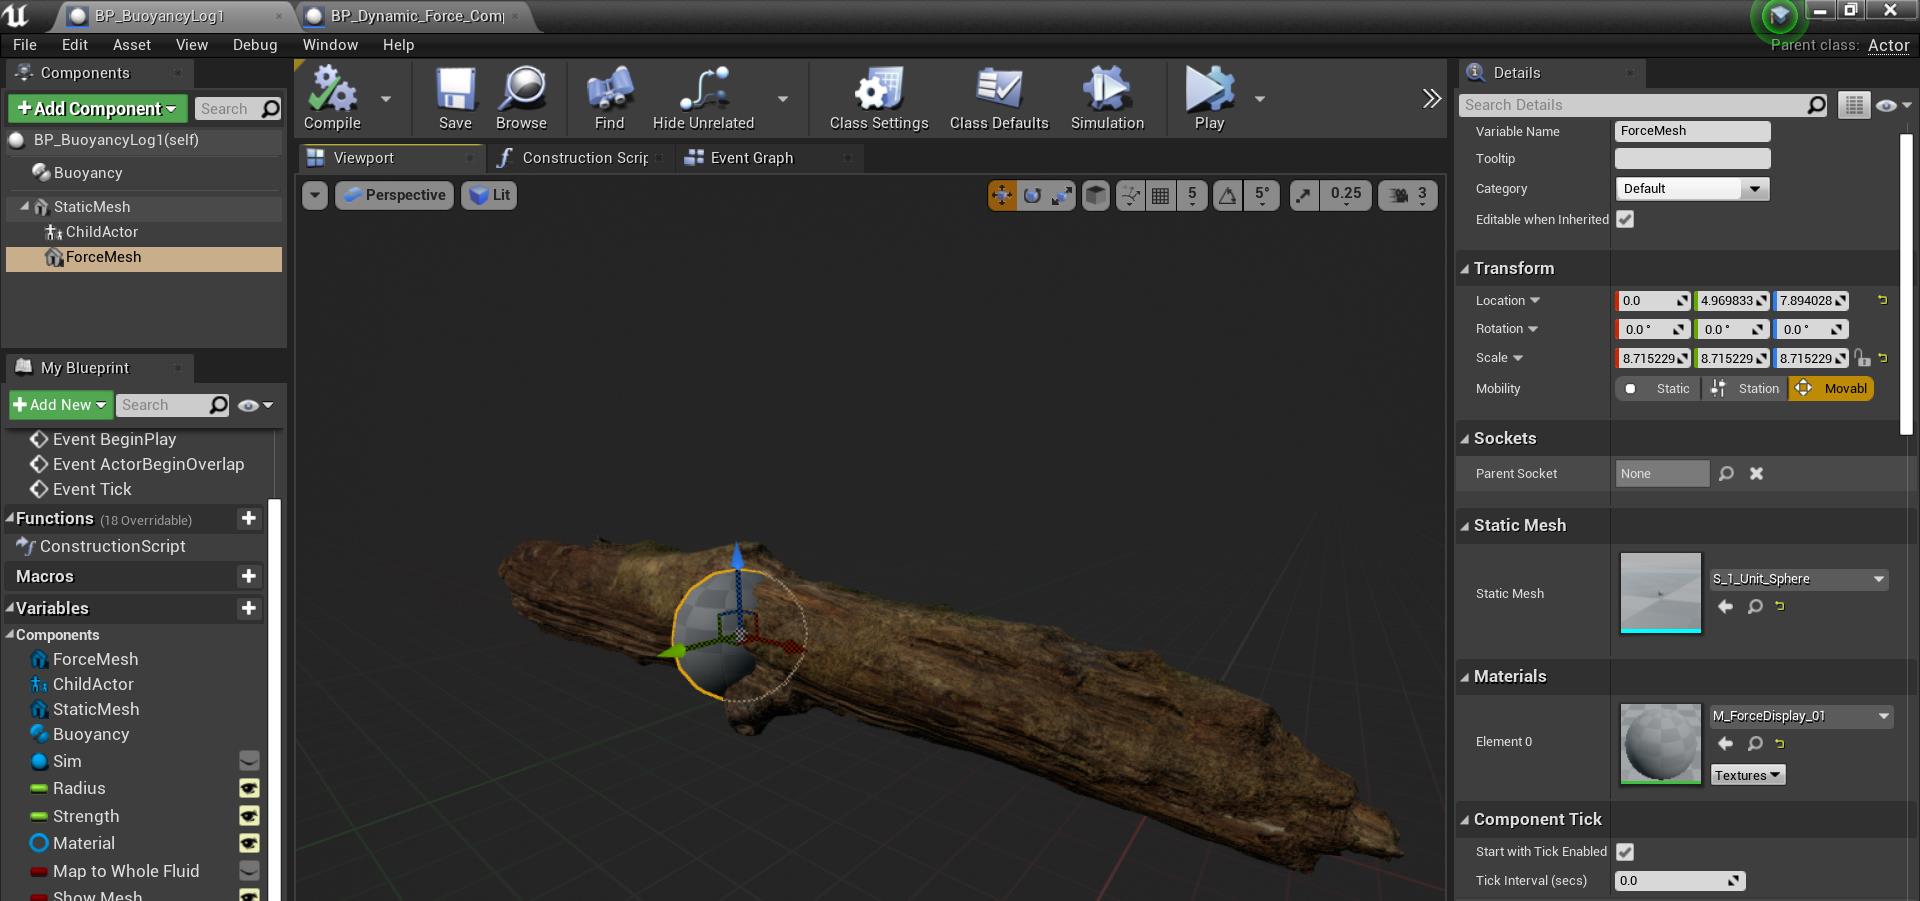Viewport: 1920px width, 901px height.
Task: Browse to asset in Content Browser
Action: [x=521, y=98]
